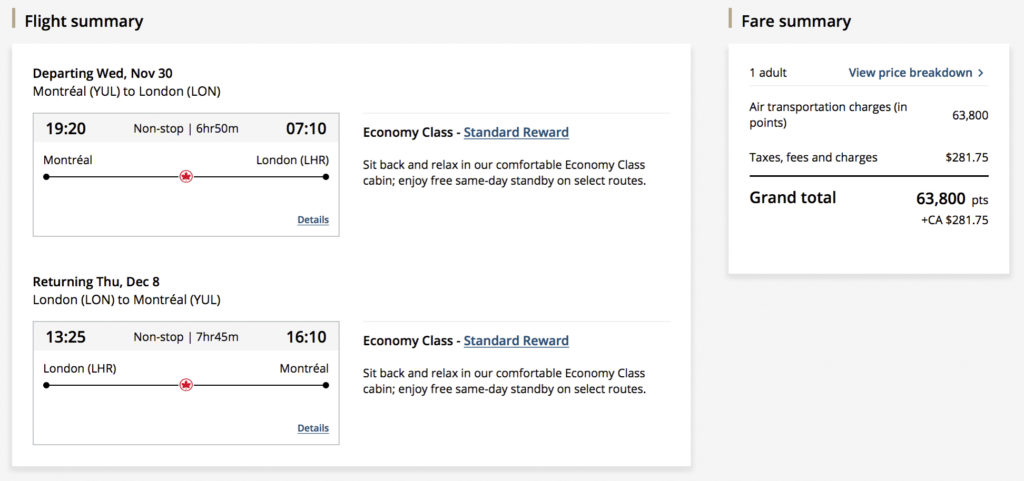Open the View price breakdown link
The width and height of the screenshot is (1024, 481).
[x=910, y=73]
